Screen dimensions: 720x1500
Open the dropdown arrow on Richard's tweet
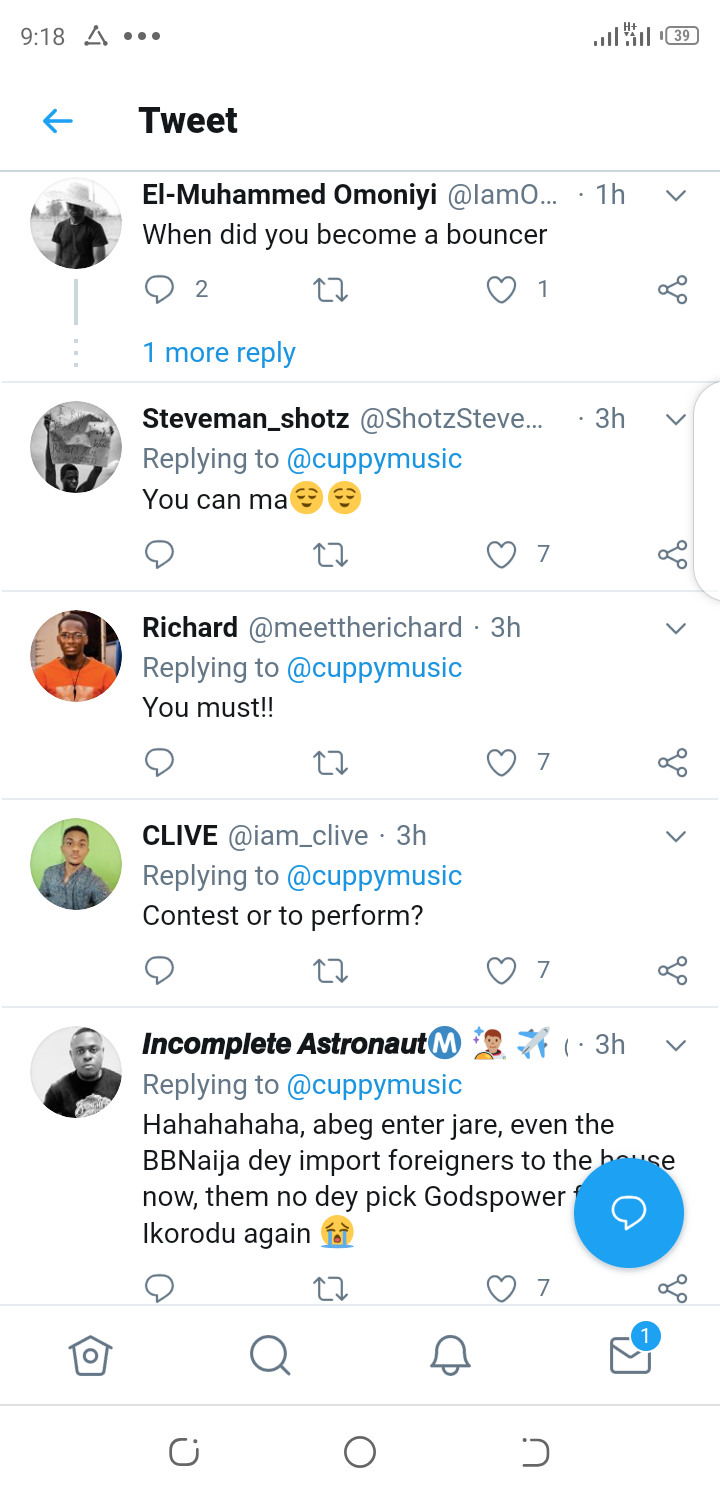[x=676, y=628]
